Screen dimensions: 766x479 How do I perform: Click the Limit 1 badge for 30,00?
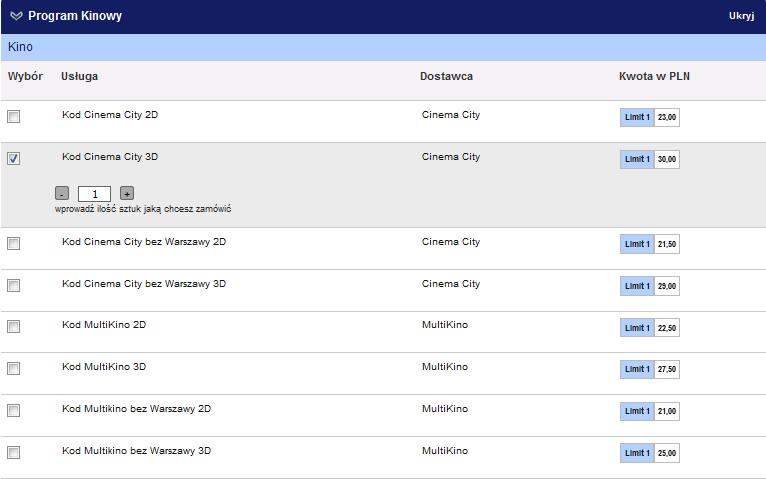[x=637, y=159]
